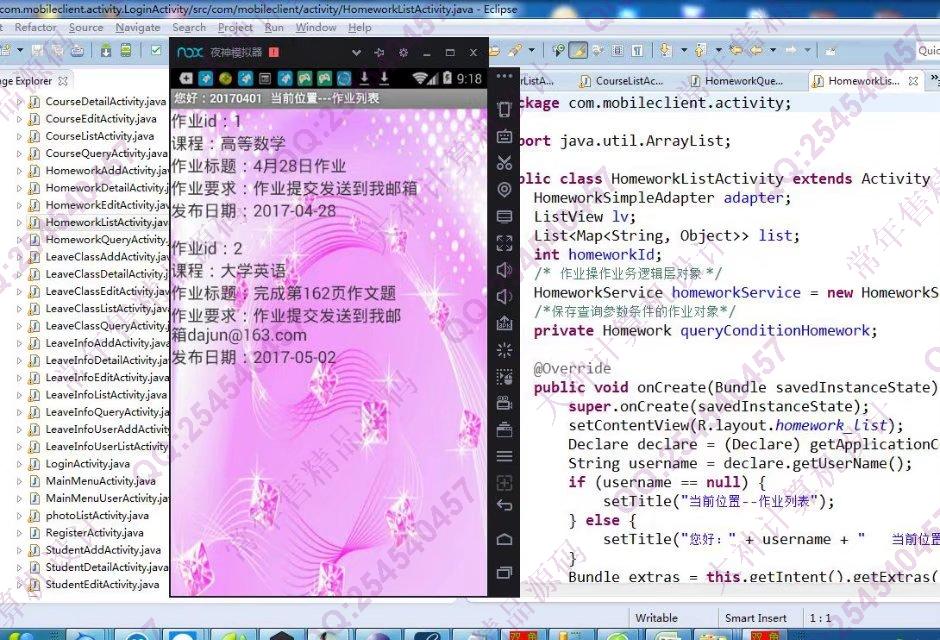Open the Run menu

(274, 28)
